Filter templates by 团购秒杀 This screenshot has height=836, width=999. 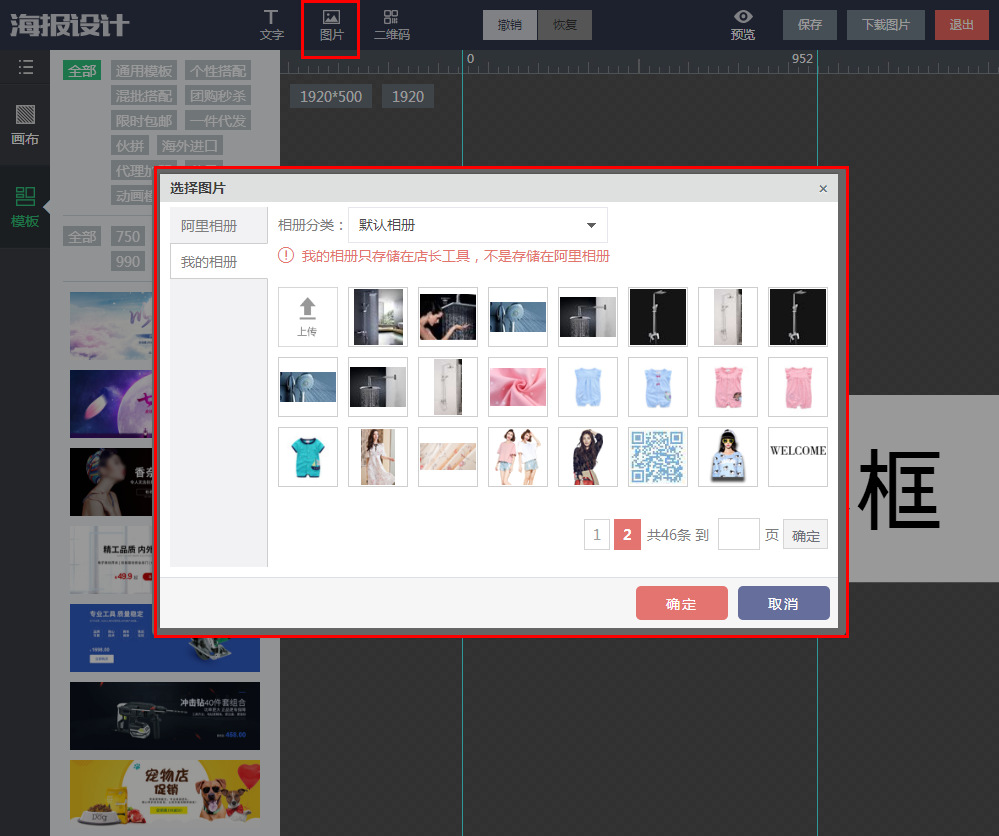[218, 96]
